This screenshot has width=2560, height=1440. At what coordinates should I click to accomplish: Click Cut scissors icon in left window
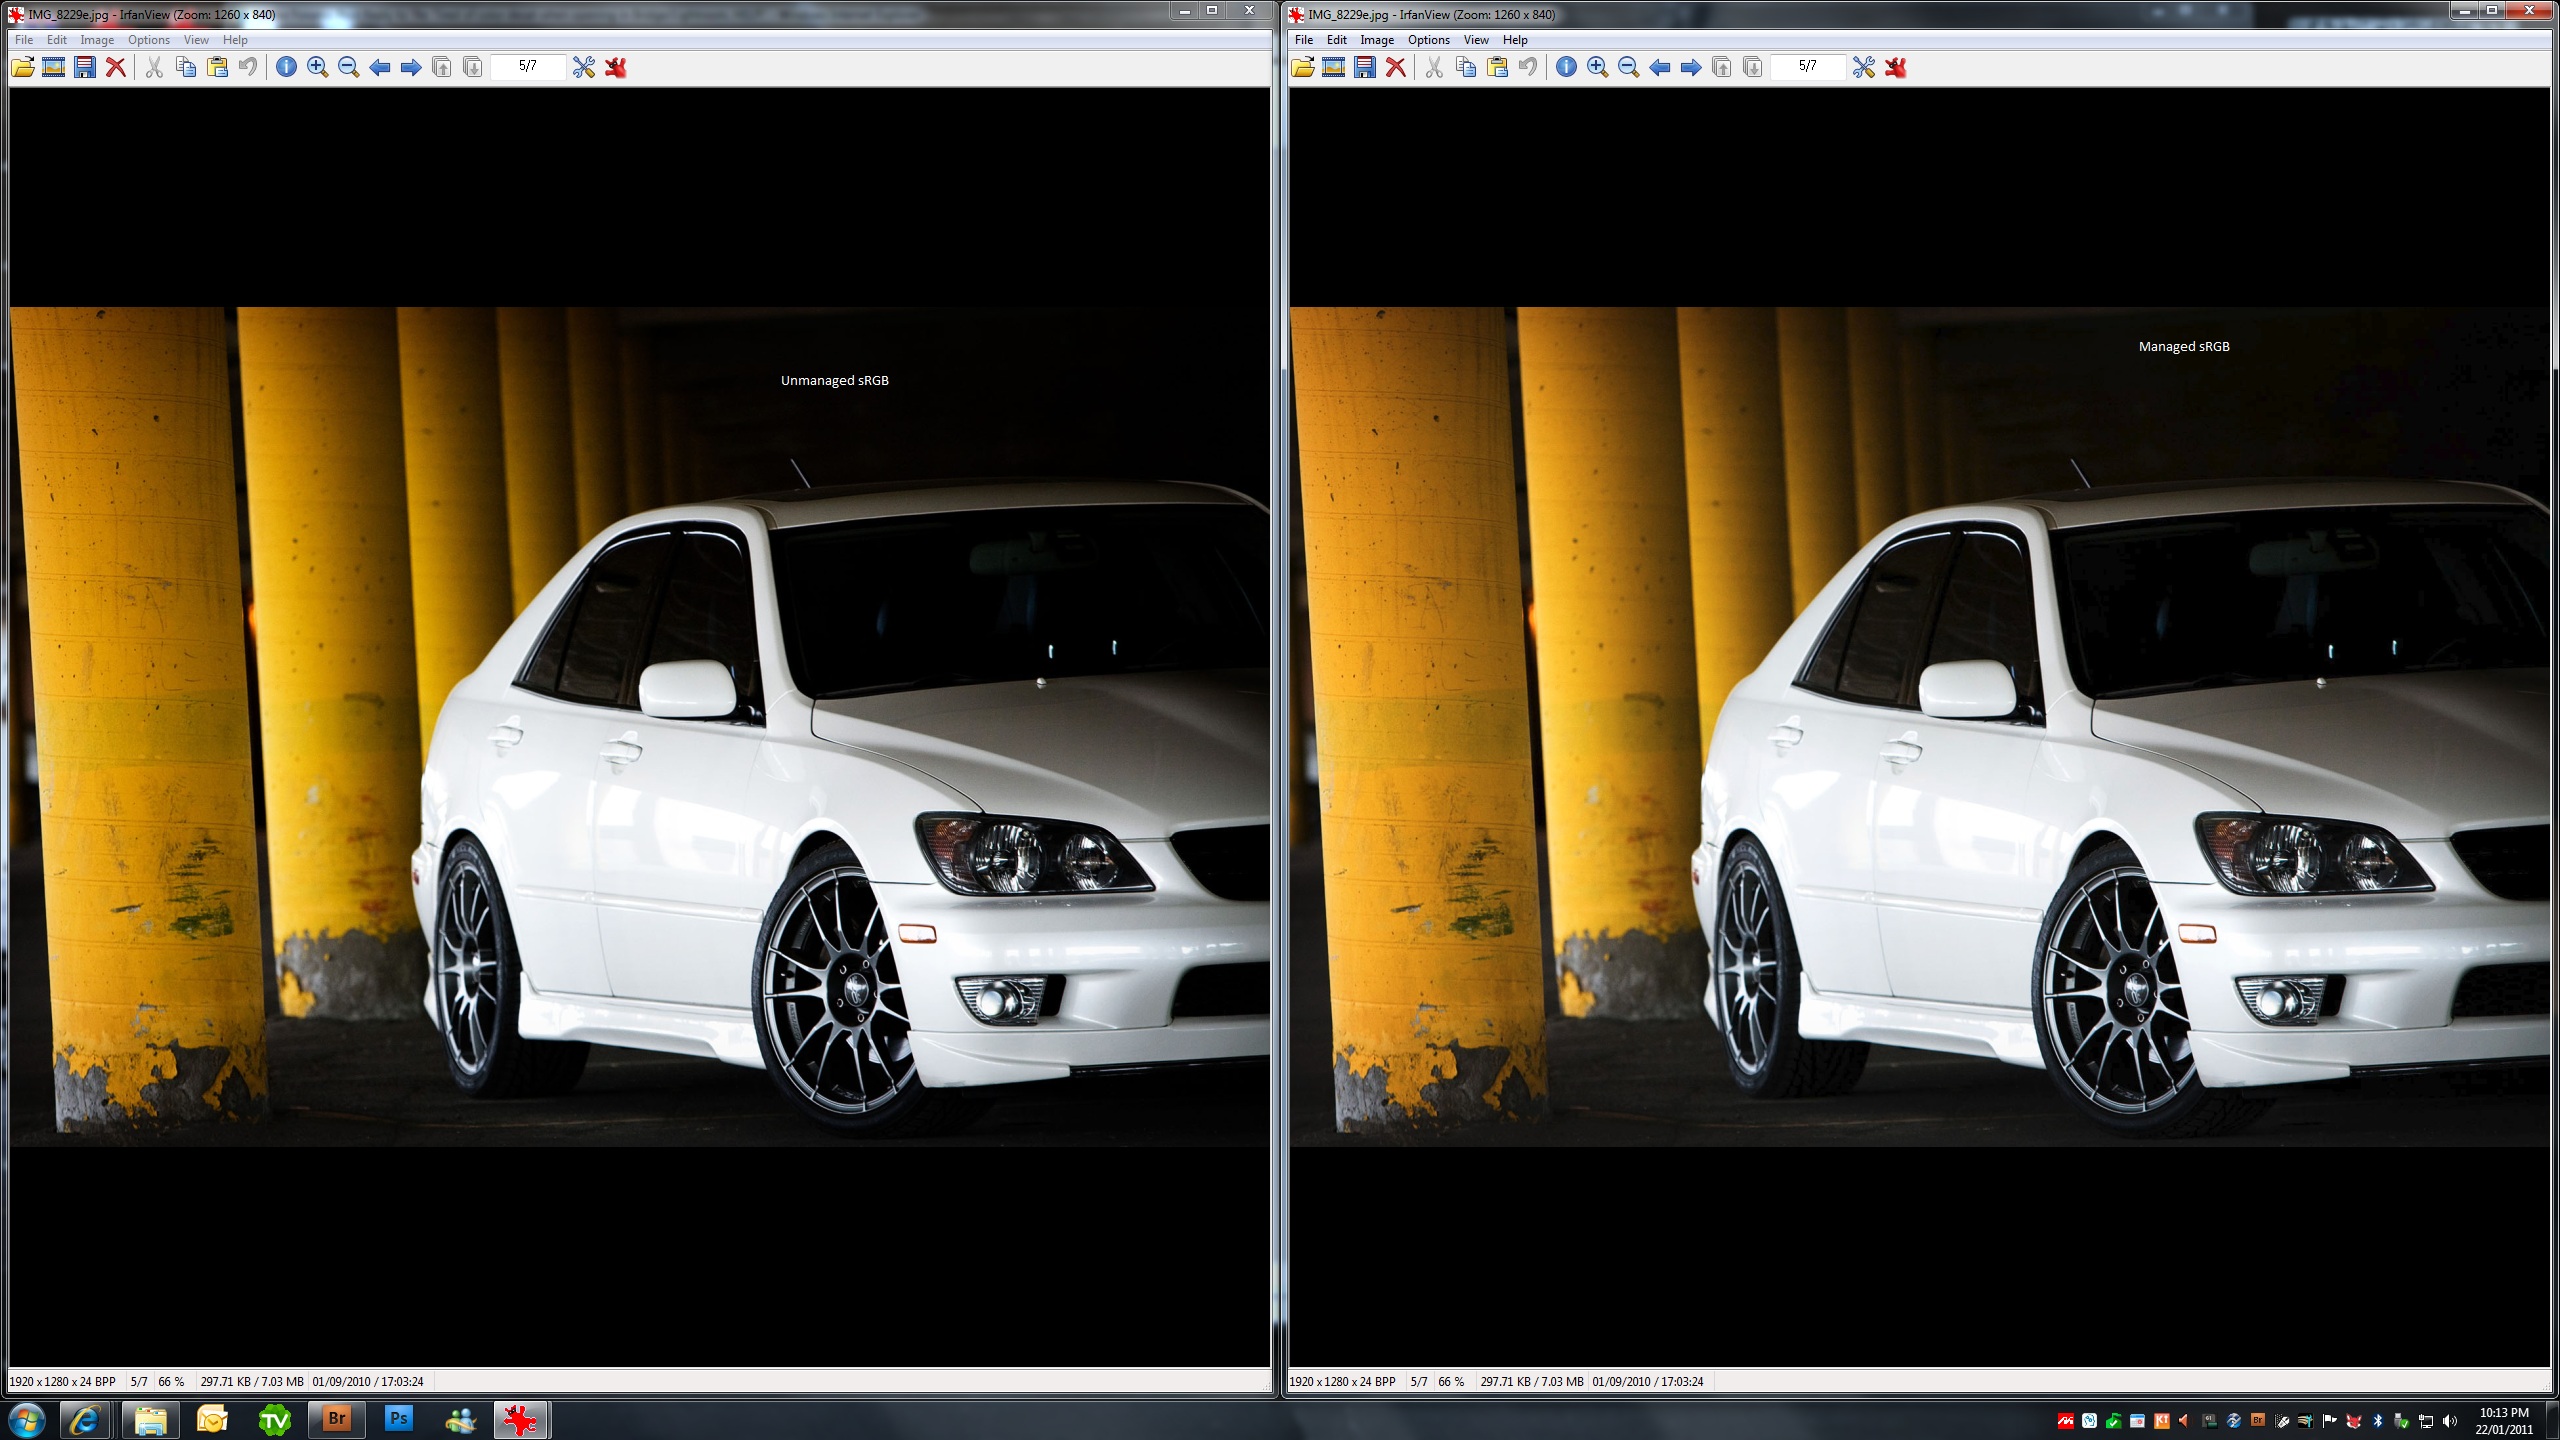tap(154, 67)
